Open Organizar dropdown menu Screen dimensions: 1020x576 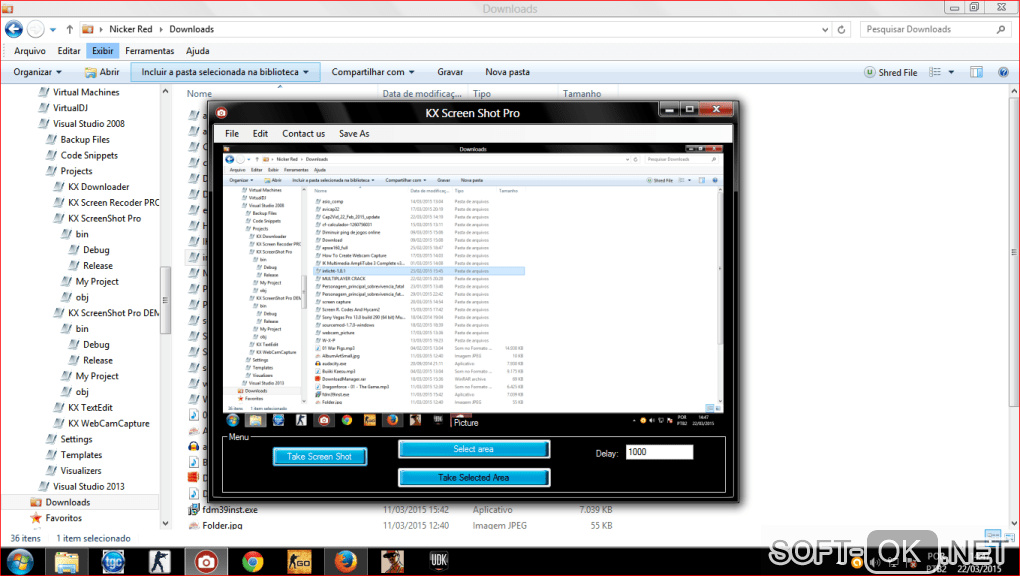38,72
